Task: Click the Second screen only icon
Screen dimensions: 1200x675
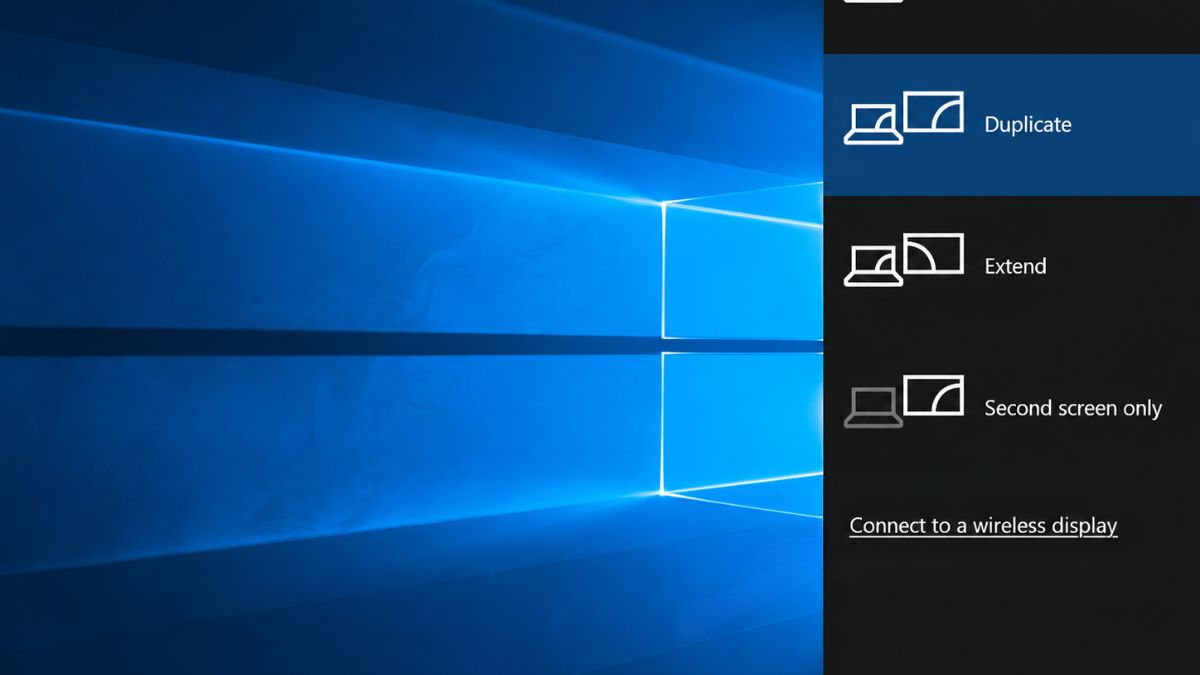Action: tap(904, 402)
